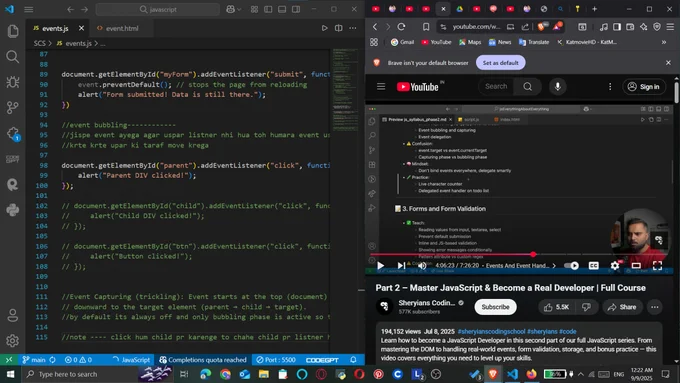Close the events.js tab
Screen dimensions: 680x383
pos(81,28)
